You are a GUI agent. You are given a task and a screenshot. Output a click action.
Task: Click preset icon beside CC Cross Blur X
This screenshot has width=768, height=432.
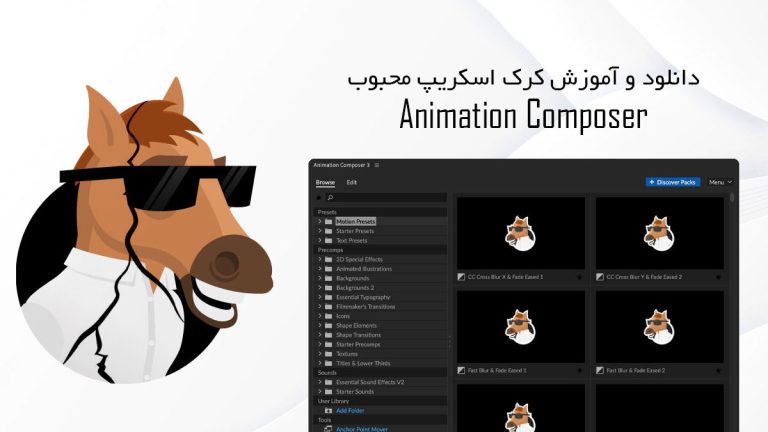461,277
